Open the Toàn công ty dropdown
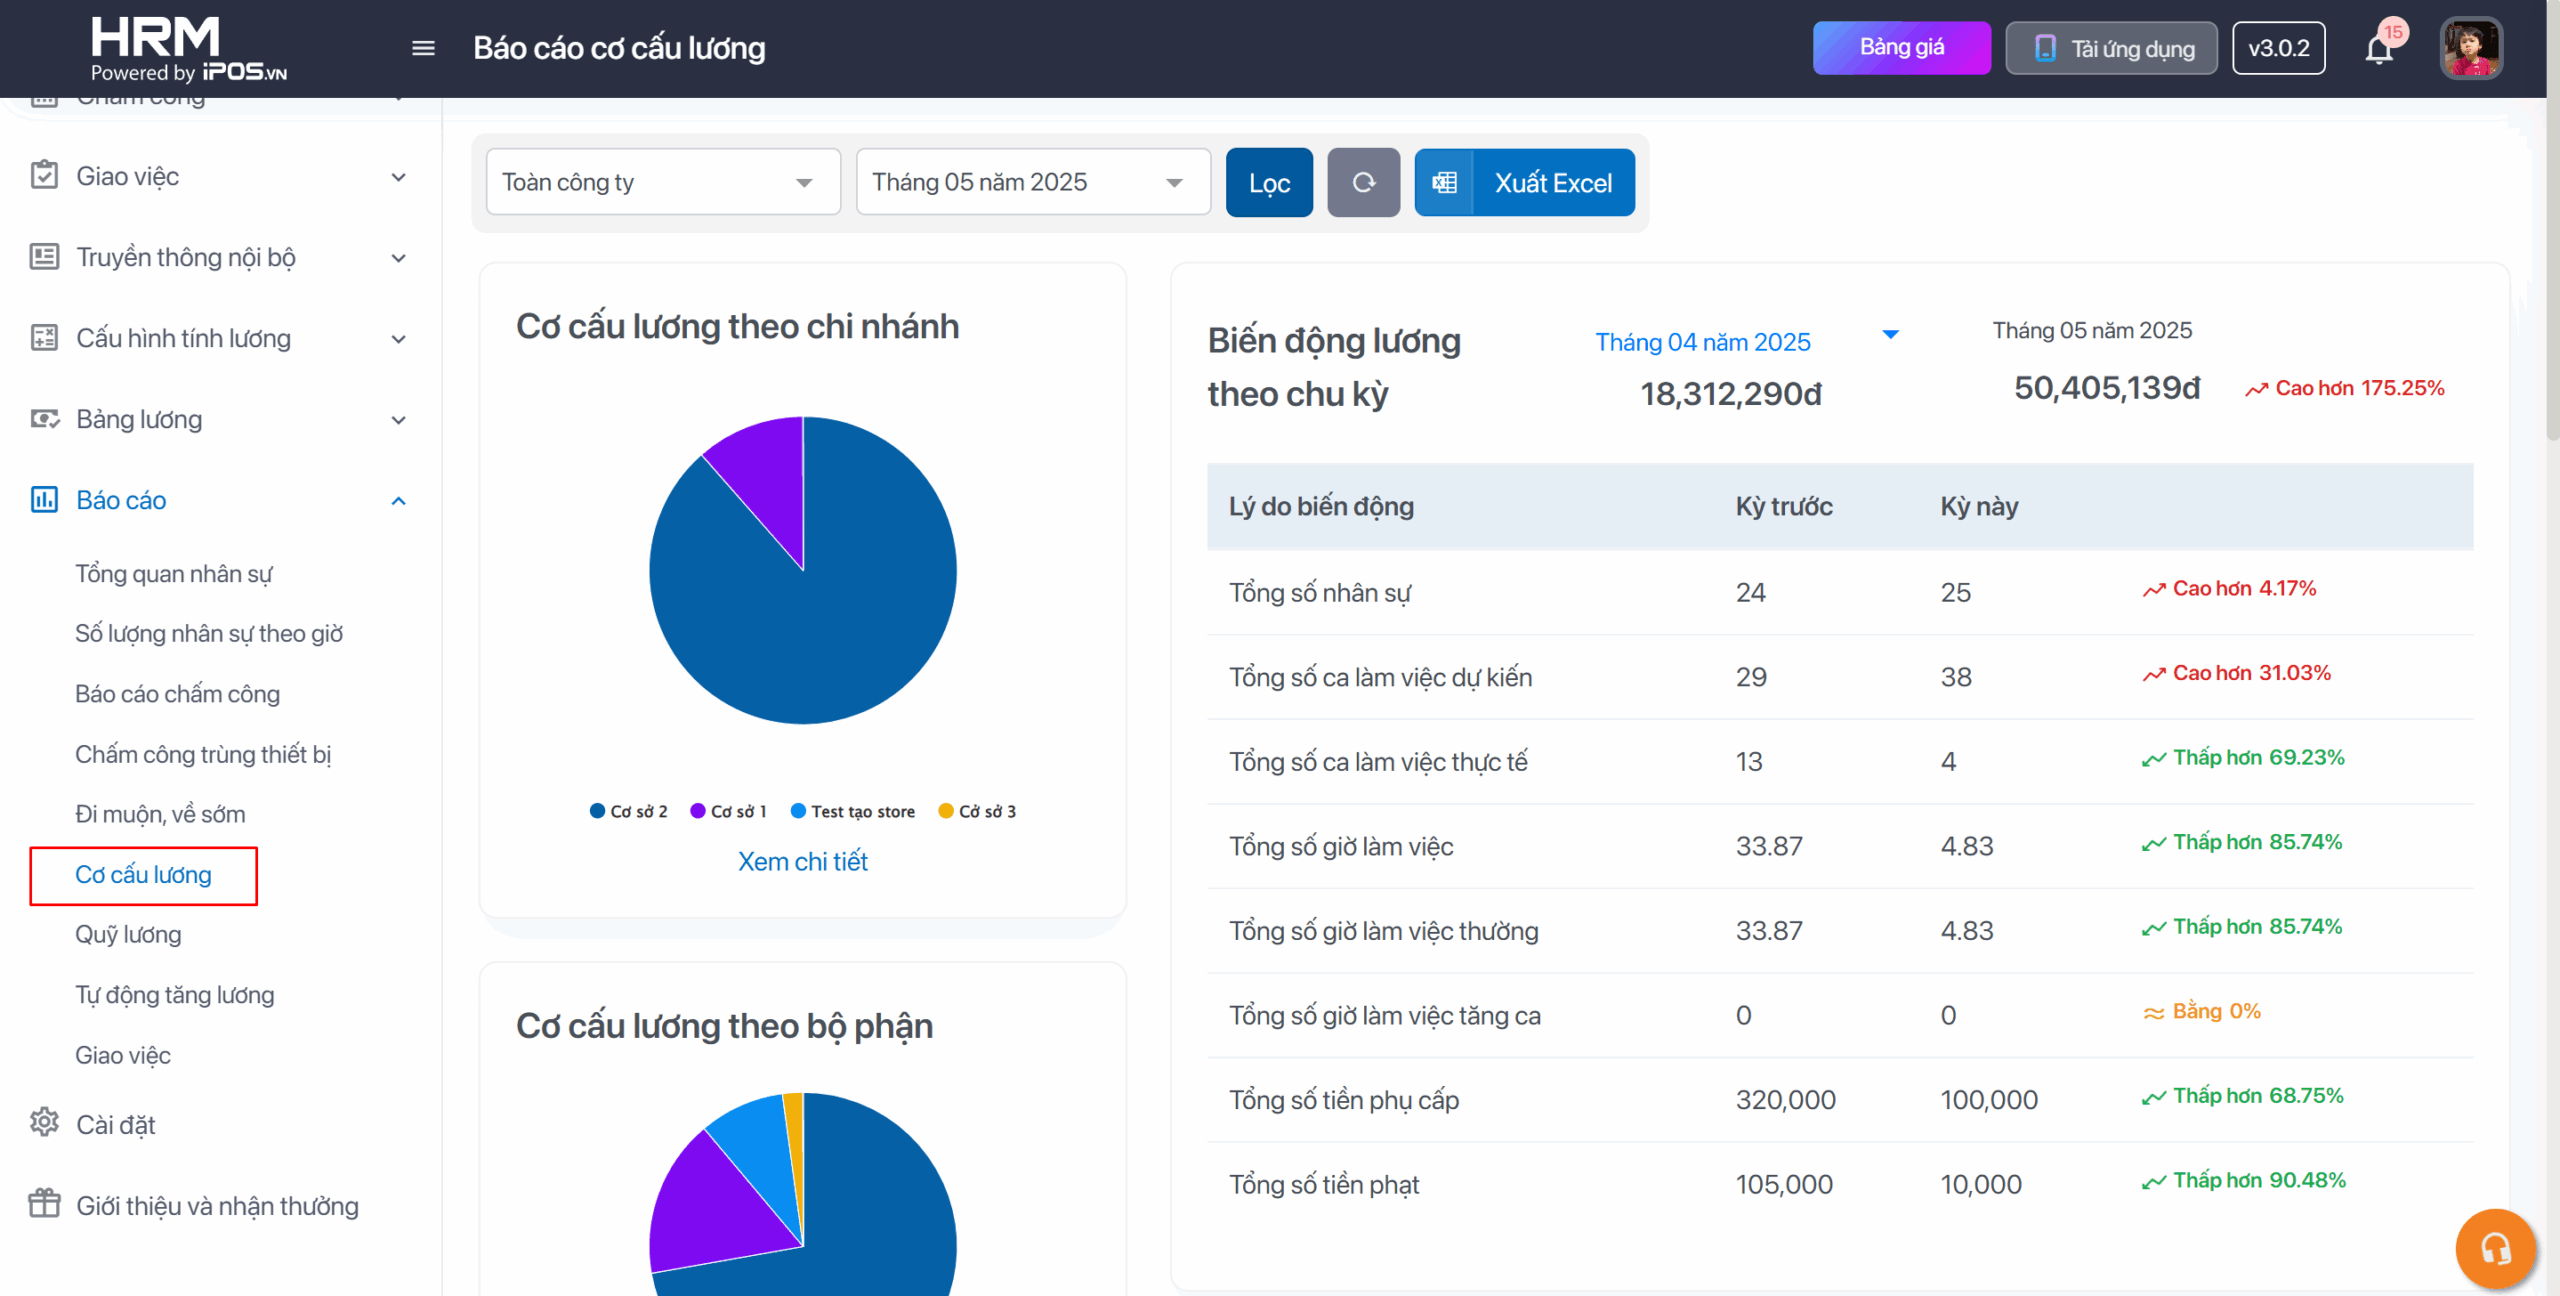The width and height of the screenshot is (2560, 1296). pos(662,182)
